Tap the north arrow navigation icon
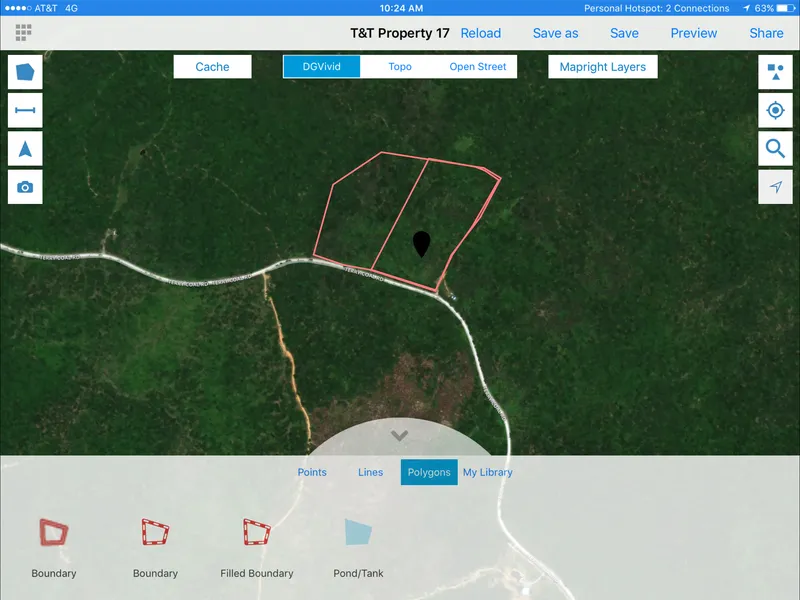The height and width of the screenshot is (600, 800). (x=25, y=148)
